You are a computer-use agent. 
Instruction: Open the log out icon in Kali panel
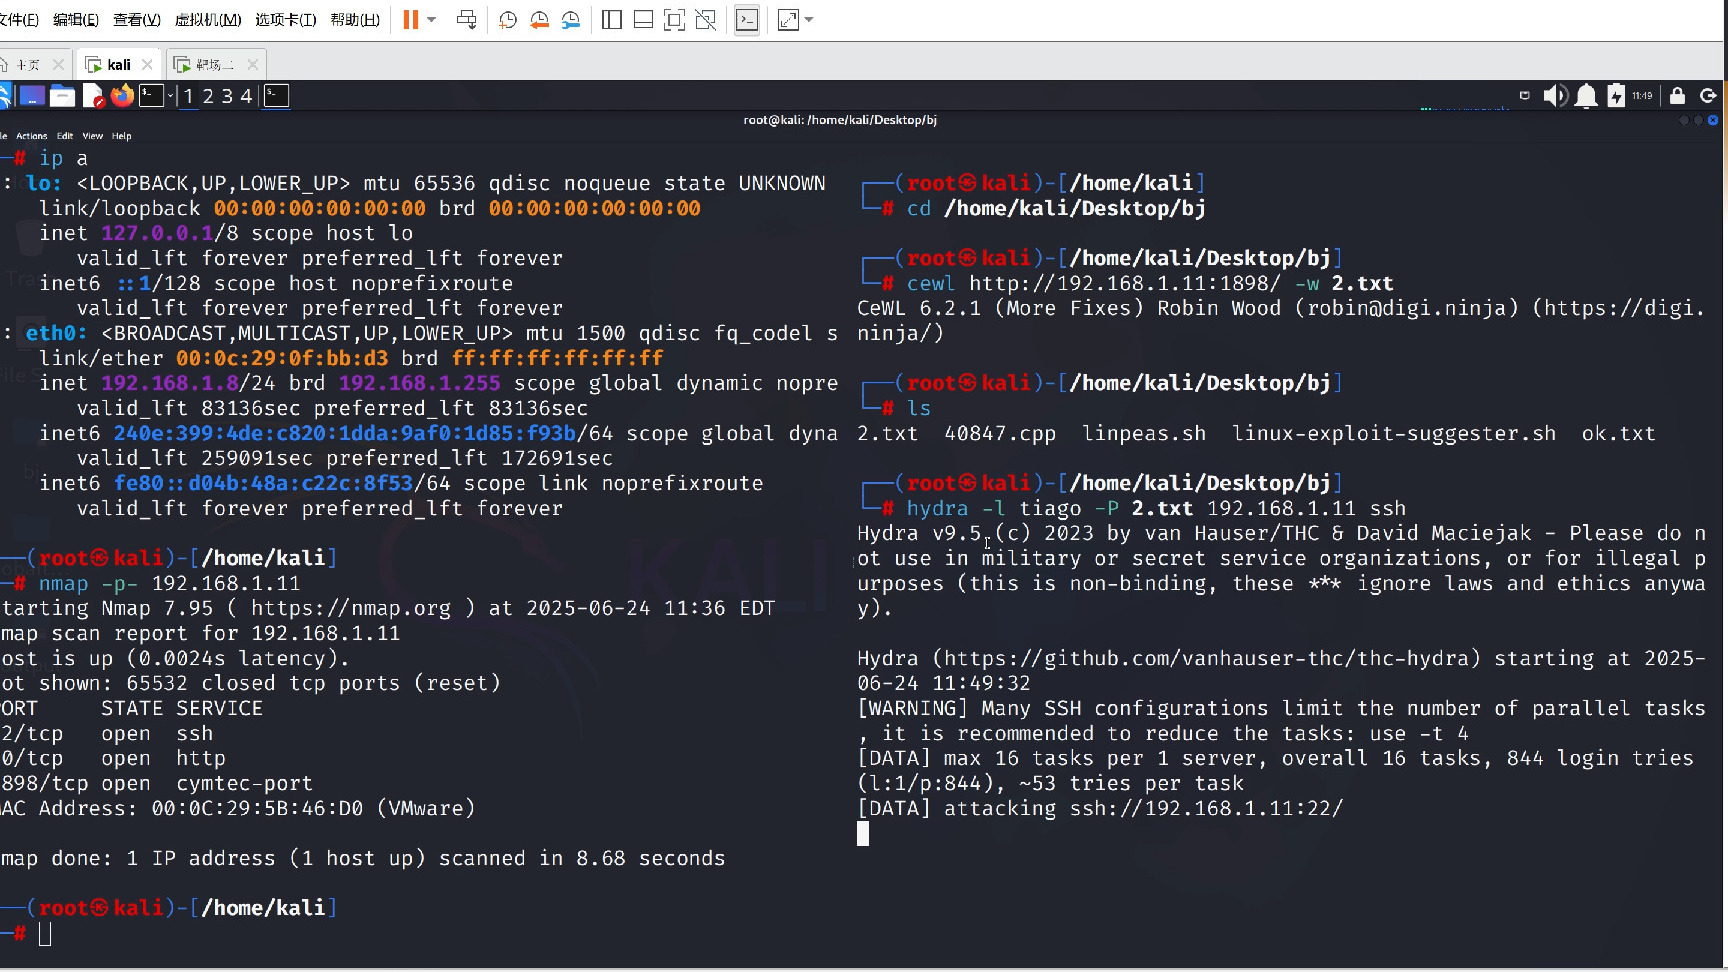tap(1709, 96)
